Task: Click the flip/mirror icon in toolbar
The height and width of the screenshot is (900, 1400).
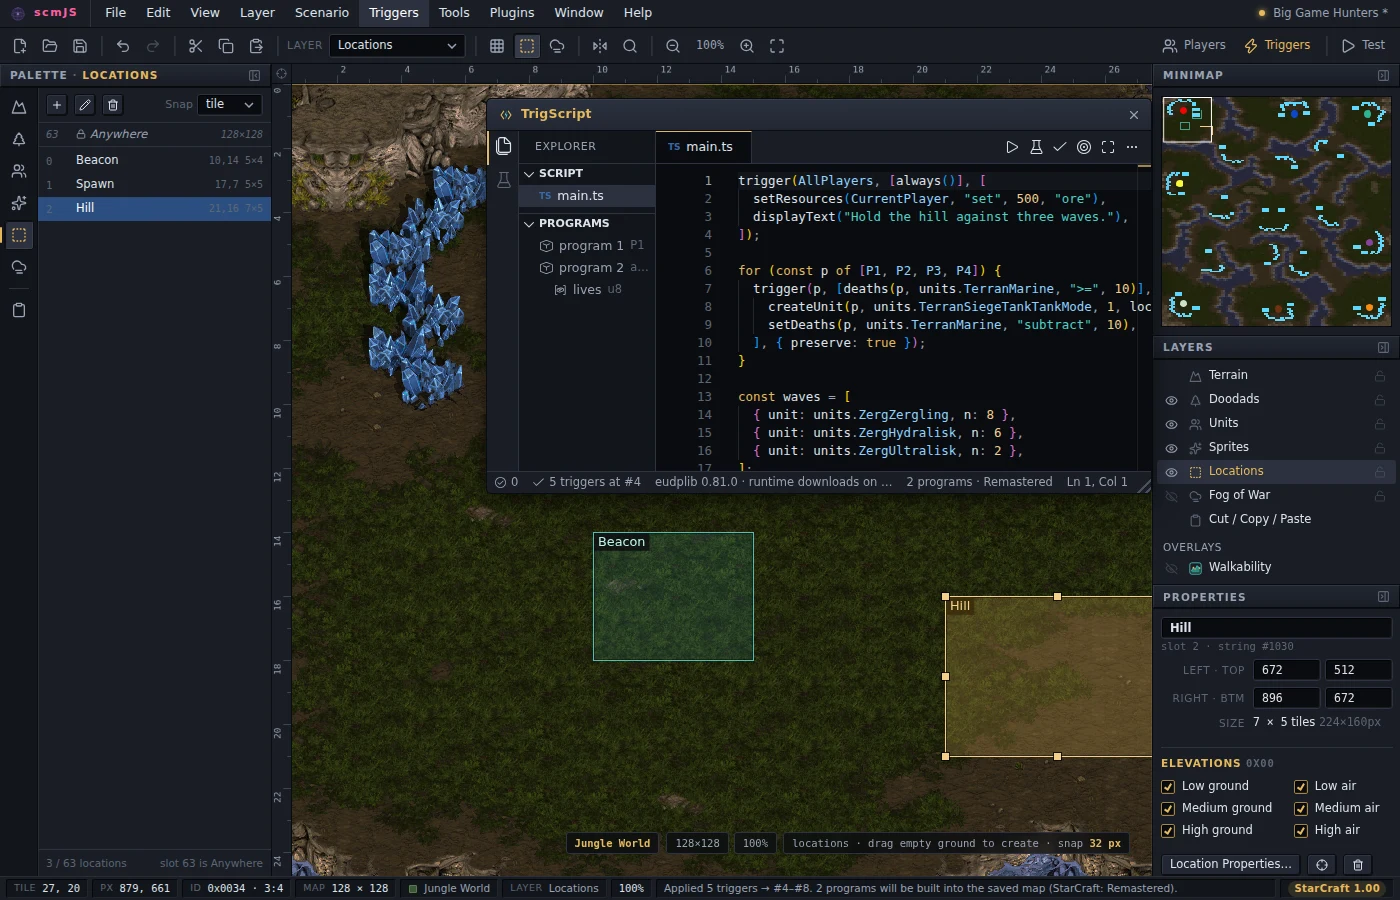Action: (x=600, y=46)
